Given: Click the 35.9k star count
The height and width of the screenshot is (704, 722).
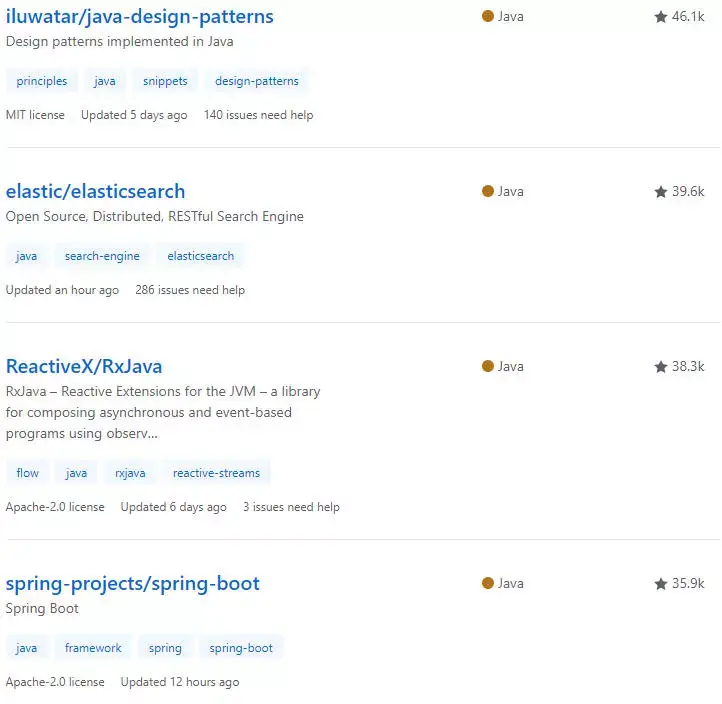Looking at the screenshot, I should click(x=688, y=583).
